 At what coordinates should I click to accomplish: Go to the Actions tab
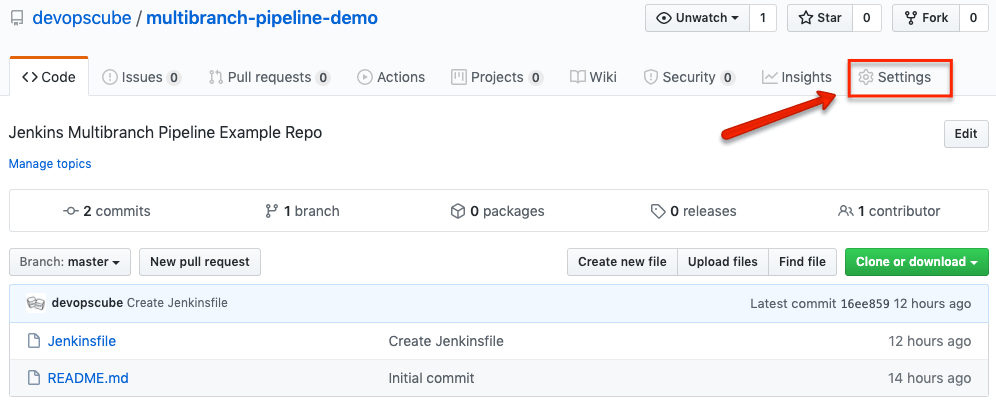coord(390,77)
